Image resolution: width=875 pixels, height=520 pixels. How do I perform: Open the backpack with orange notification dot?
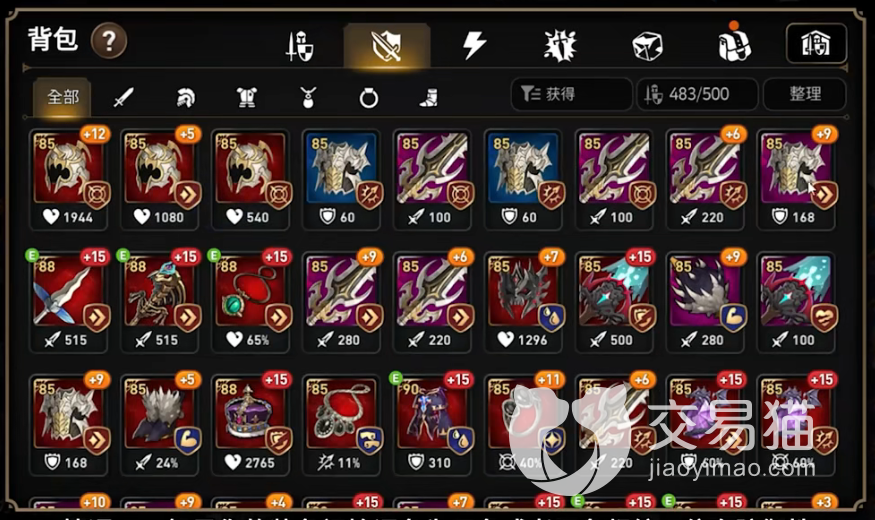pyautogui.click(x=734, y=44)
